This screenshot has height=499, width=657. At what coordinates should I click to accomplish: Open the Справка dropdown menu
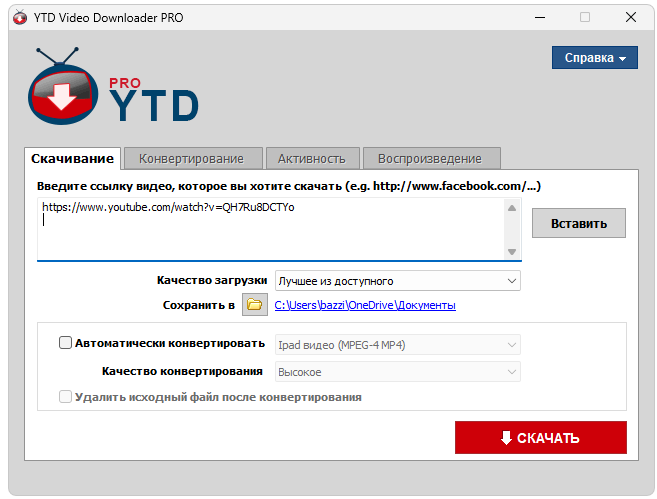(595, 57)
